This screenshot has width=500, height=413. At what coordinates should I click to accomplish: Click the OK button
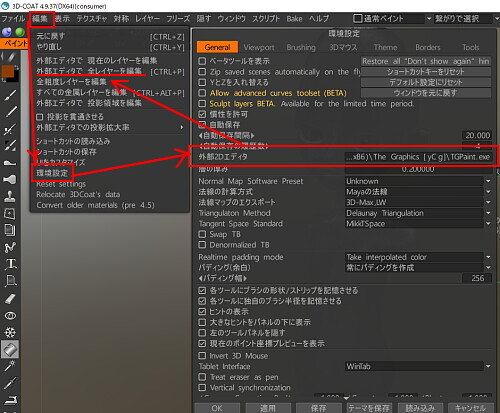tap(217, 408)
